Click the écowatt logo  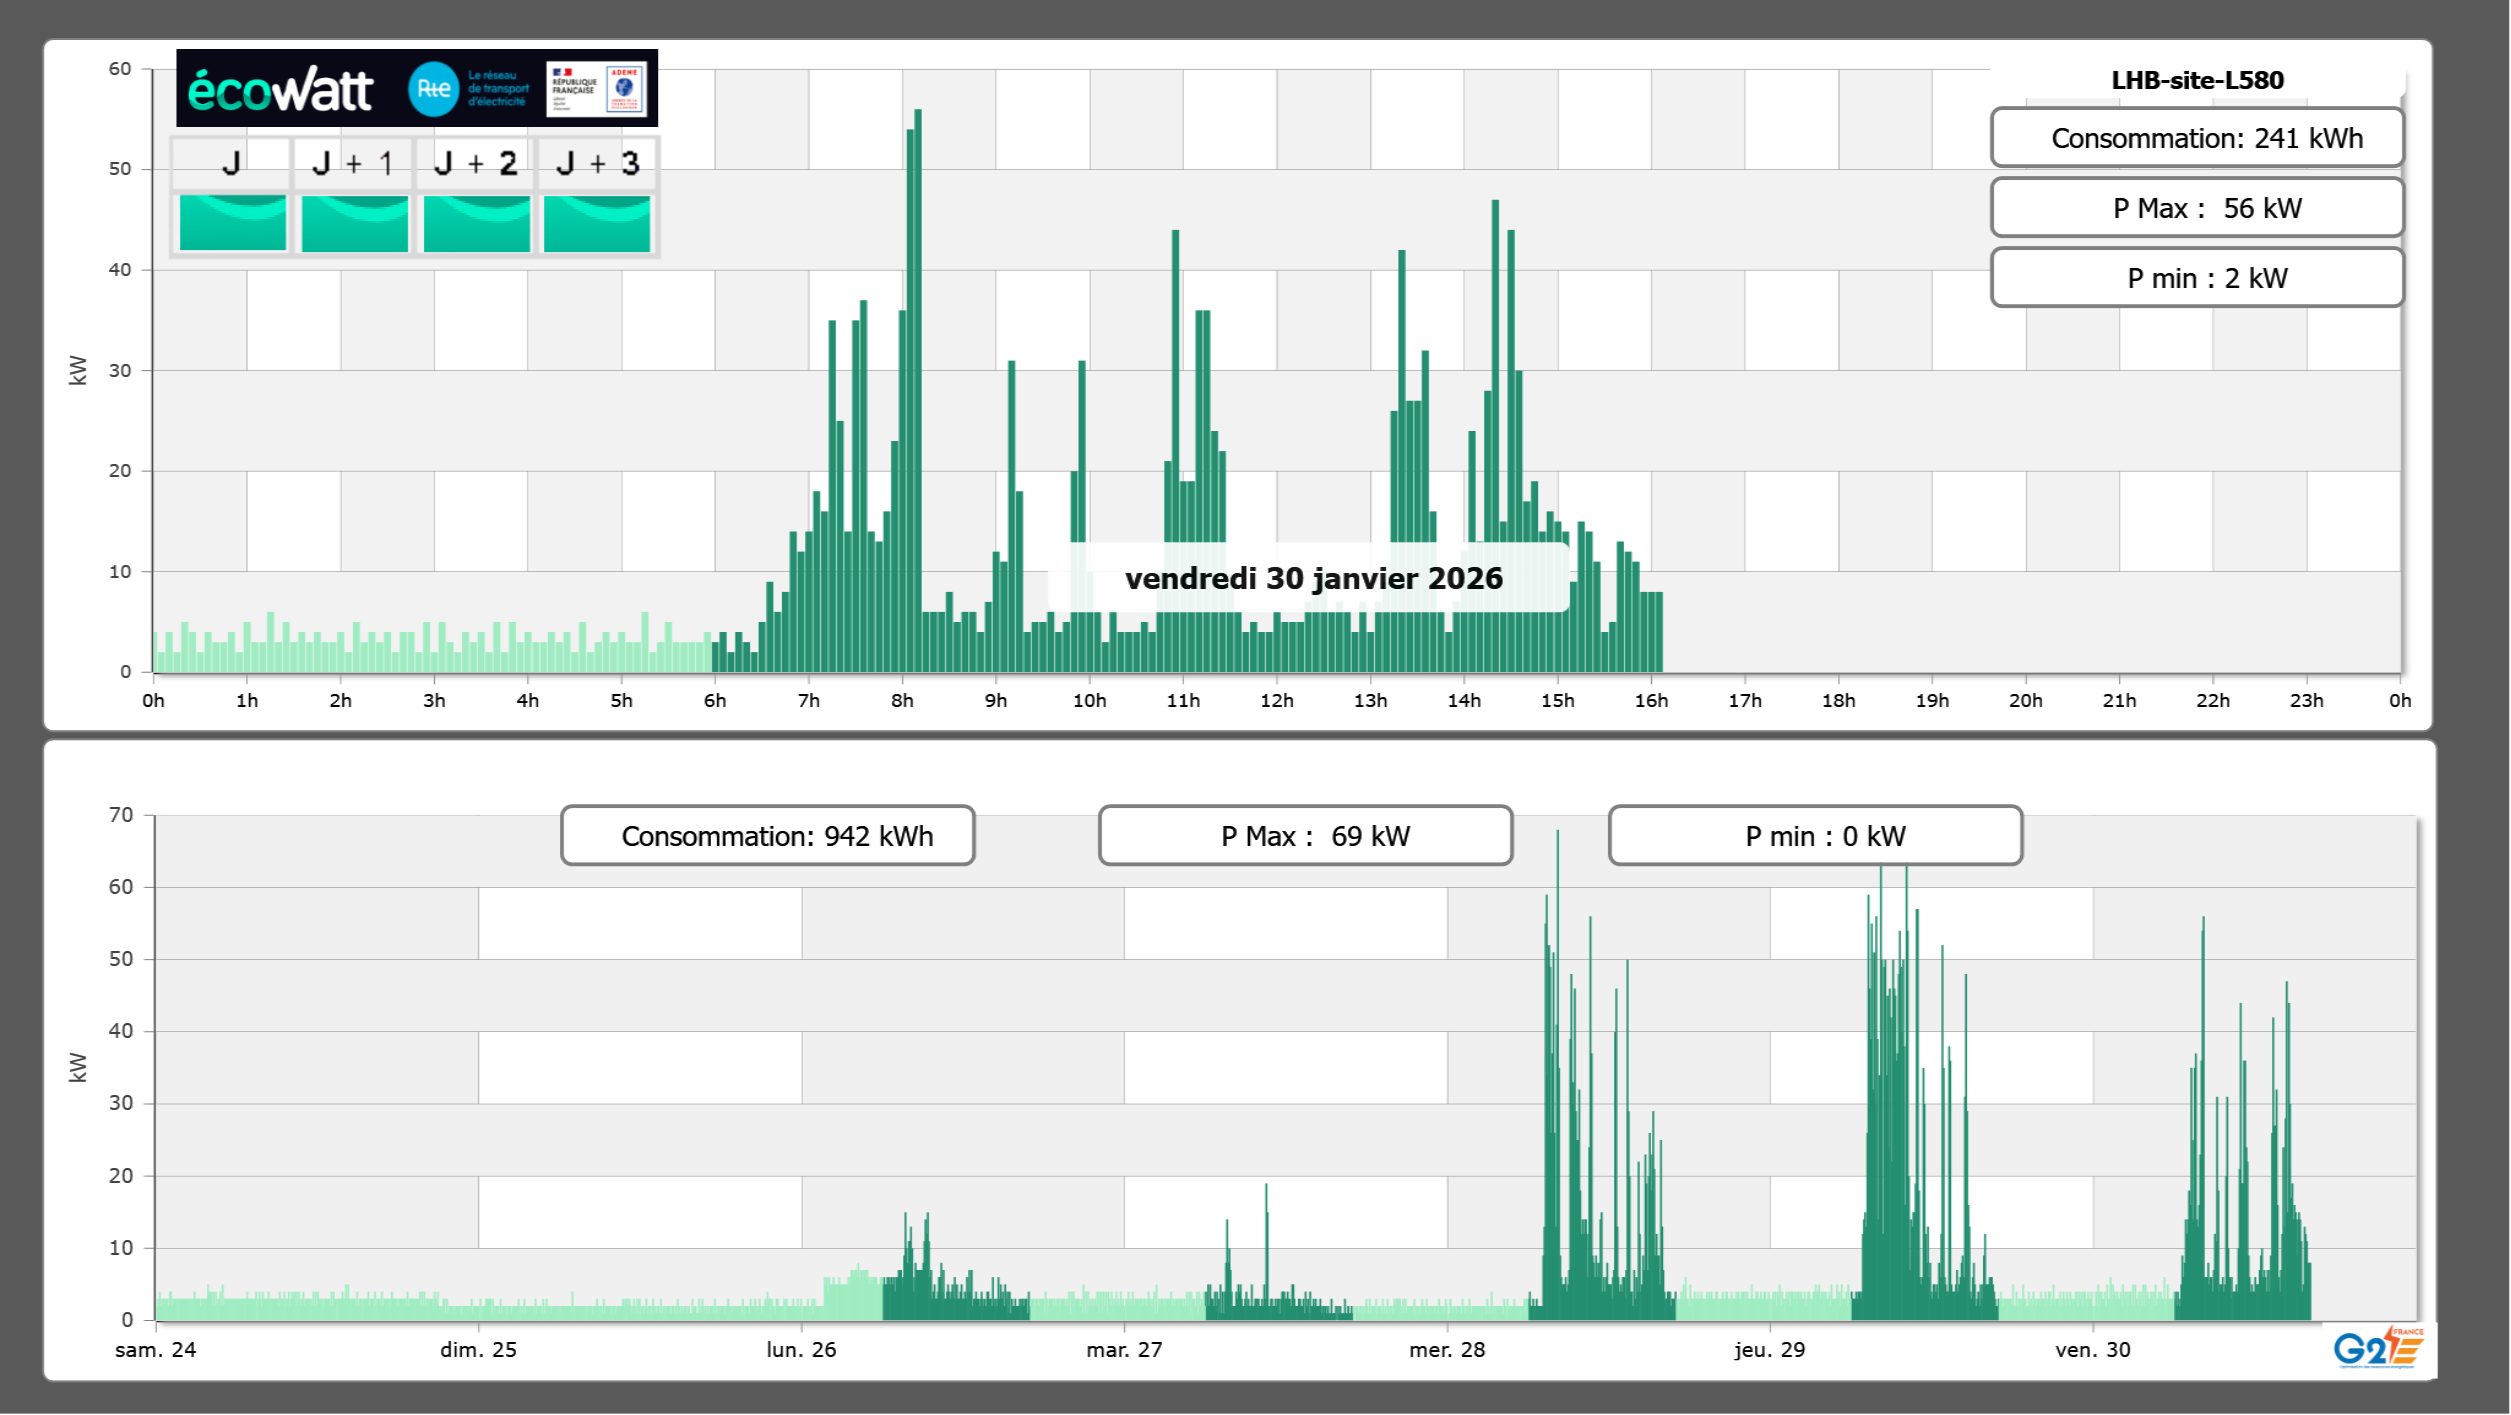pos(280,90)
